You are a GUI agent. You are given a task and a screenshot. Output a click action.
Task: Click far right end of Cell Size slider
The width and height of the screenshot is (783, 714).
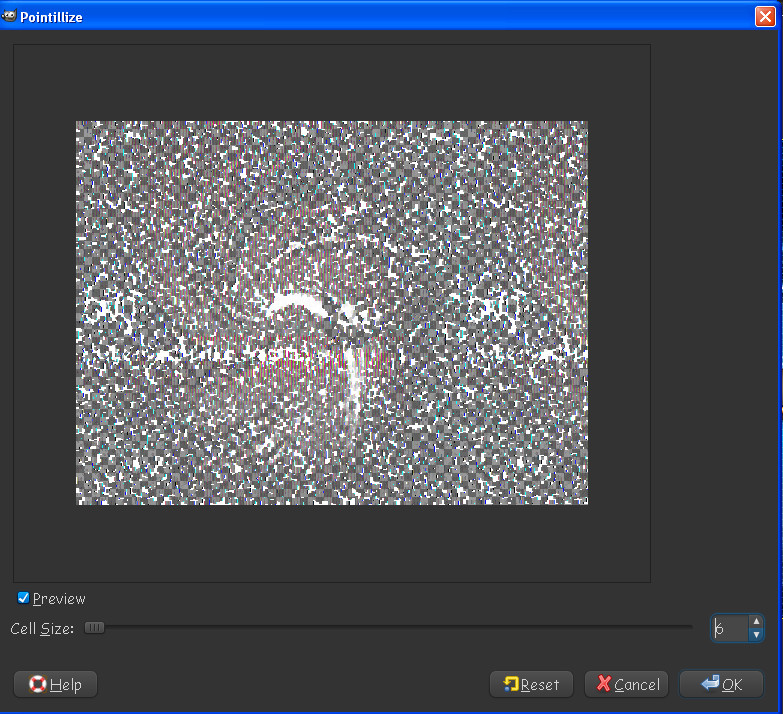688,628
